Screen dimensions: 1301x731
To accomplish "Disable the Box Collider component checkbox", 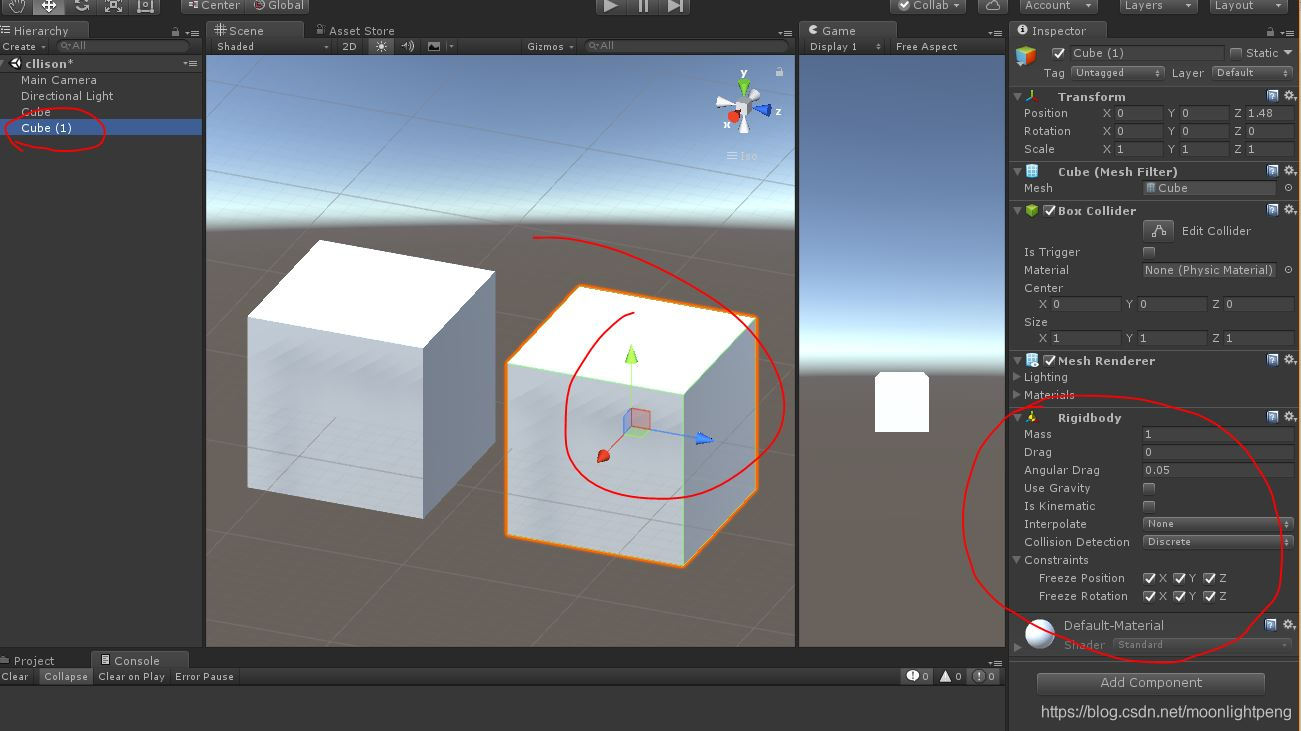I will 1049,210.
